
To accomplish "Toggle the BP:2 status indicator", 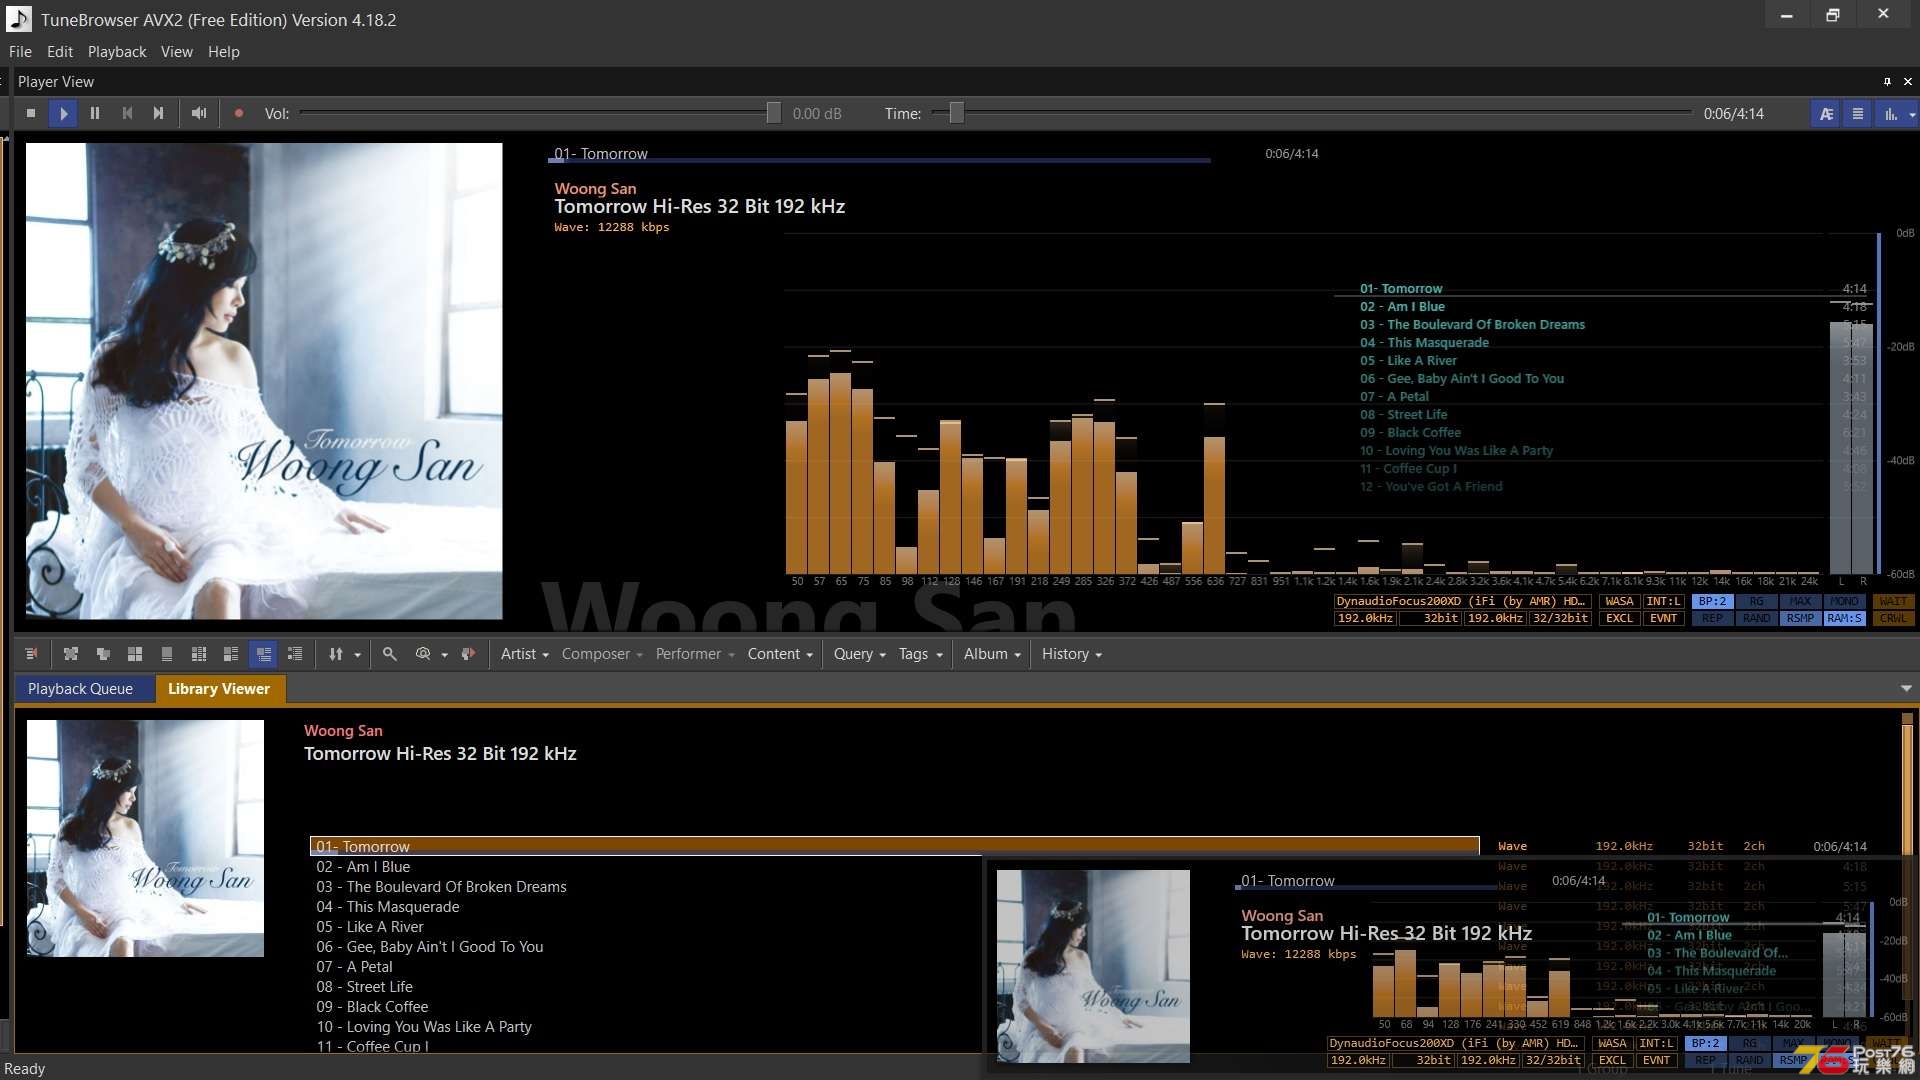I will [x=1712, y=602].
